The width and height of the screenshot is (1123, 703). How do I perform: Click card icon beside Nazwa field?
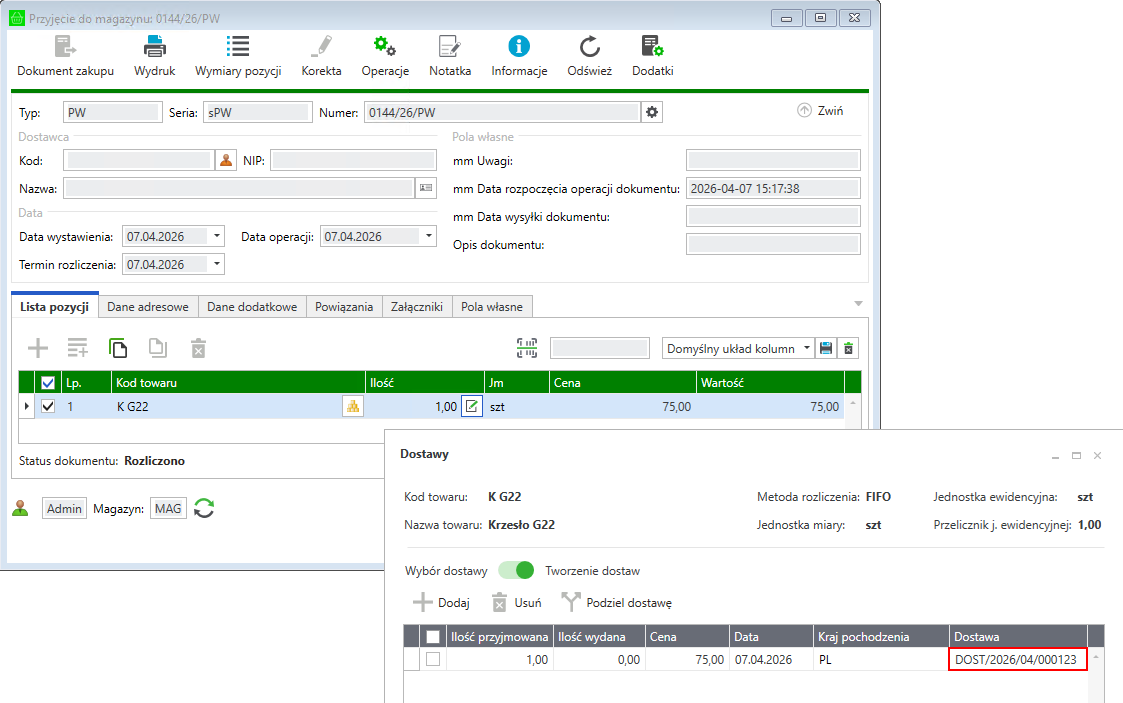[x=426, y=188]
